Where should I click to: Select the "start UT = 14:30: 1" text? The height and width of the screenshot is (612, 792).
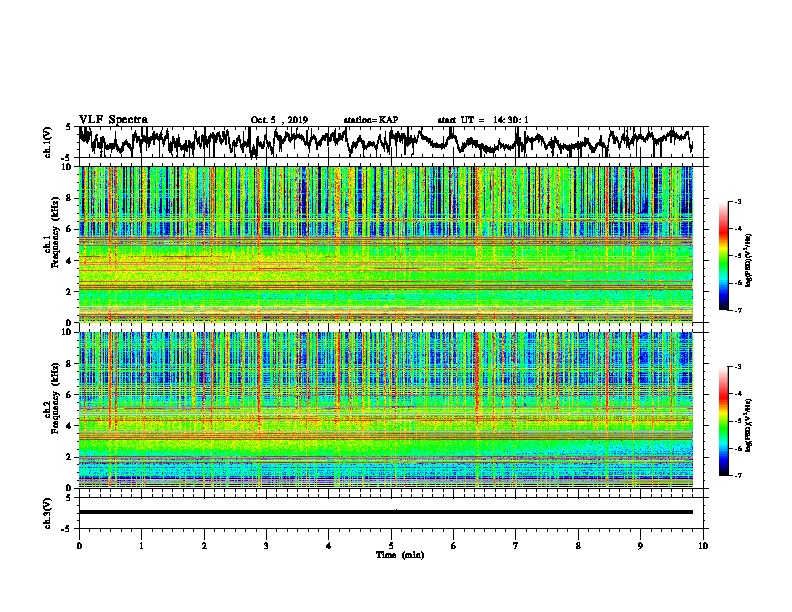pos(483,120)
